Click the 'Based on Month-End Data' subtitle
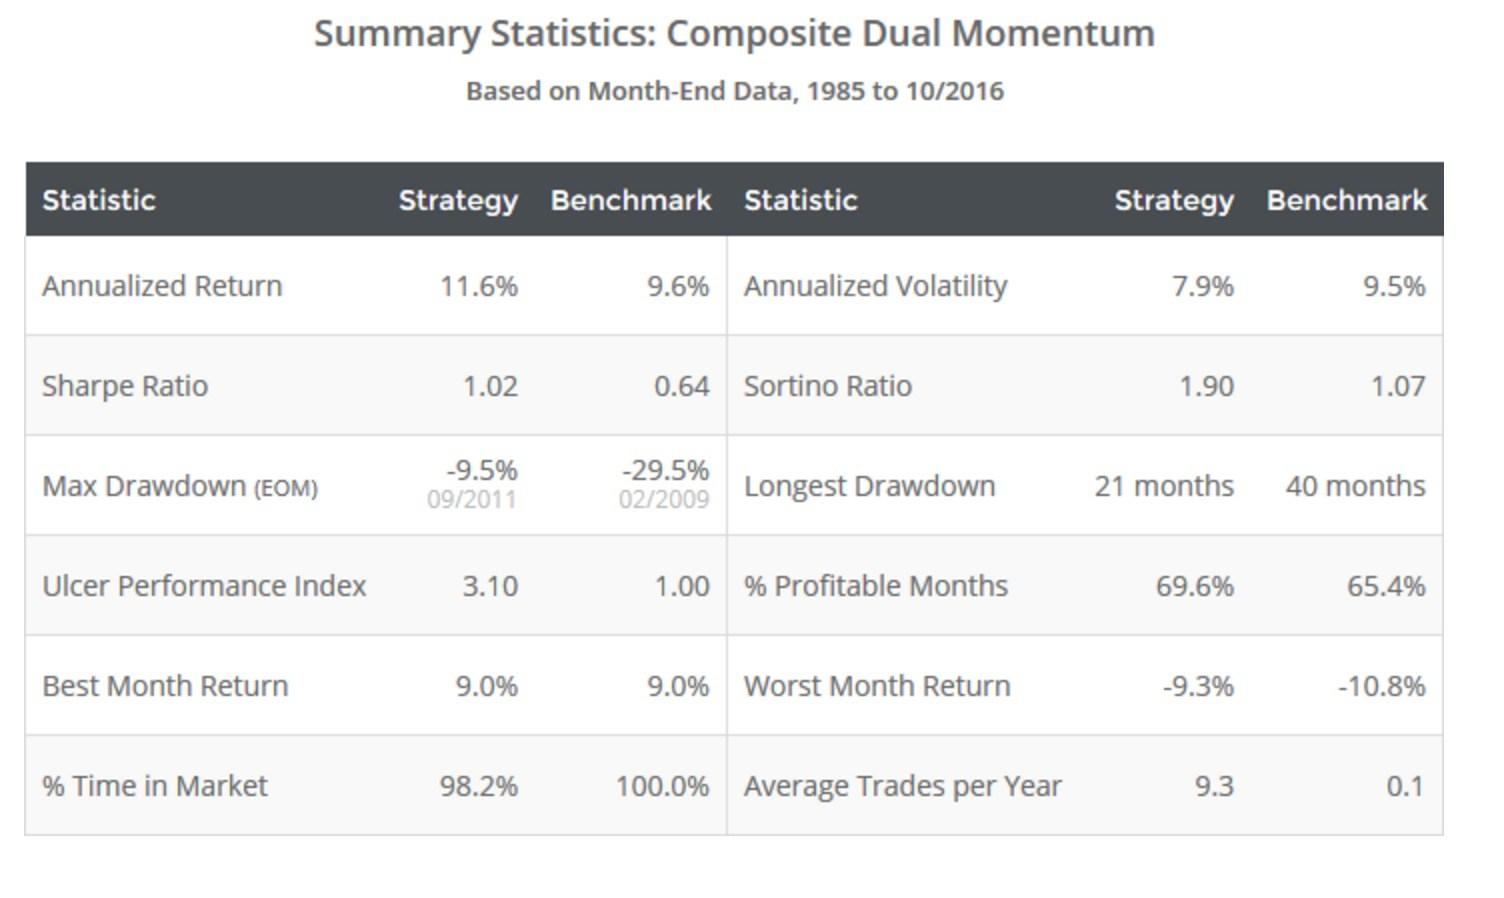The image size is (1504, 898). click(x=734, y=91)
